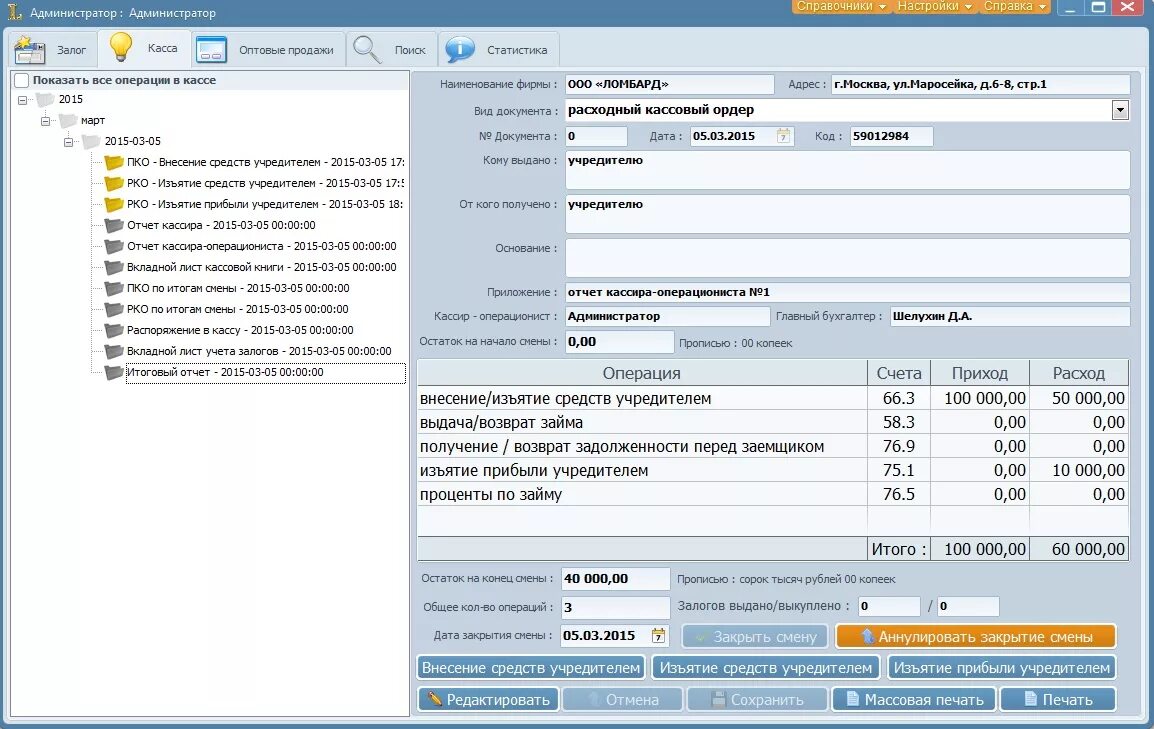Toggle Показать все операции в кассе checkbox
The height and width of the screenshot is (729, 1154).
point(22,80)
